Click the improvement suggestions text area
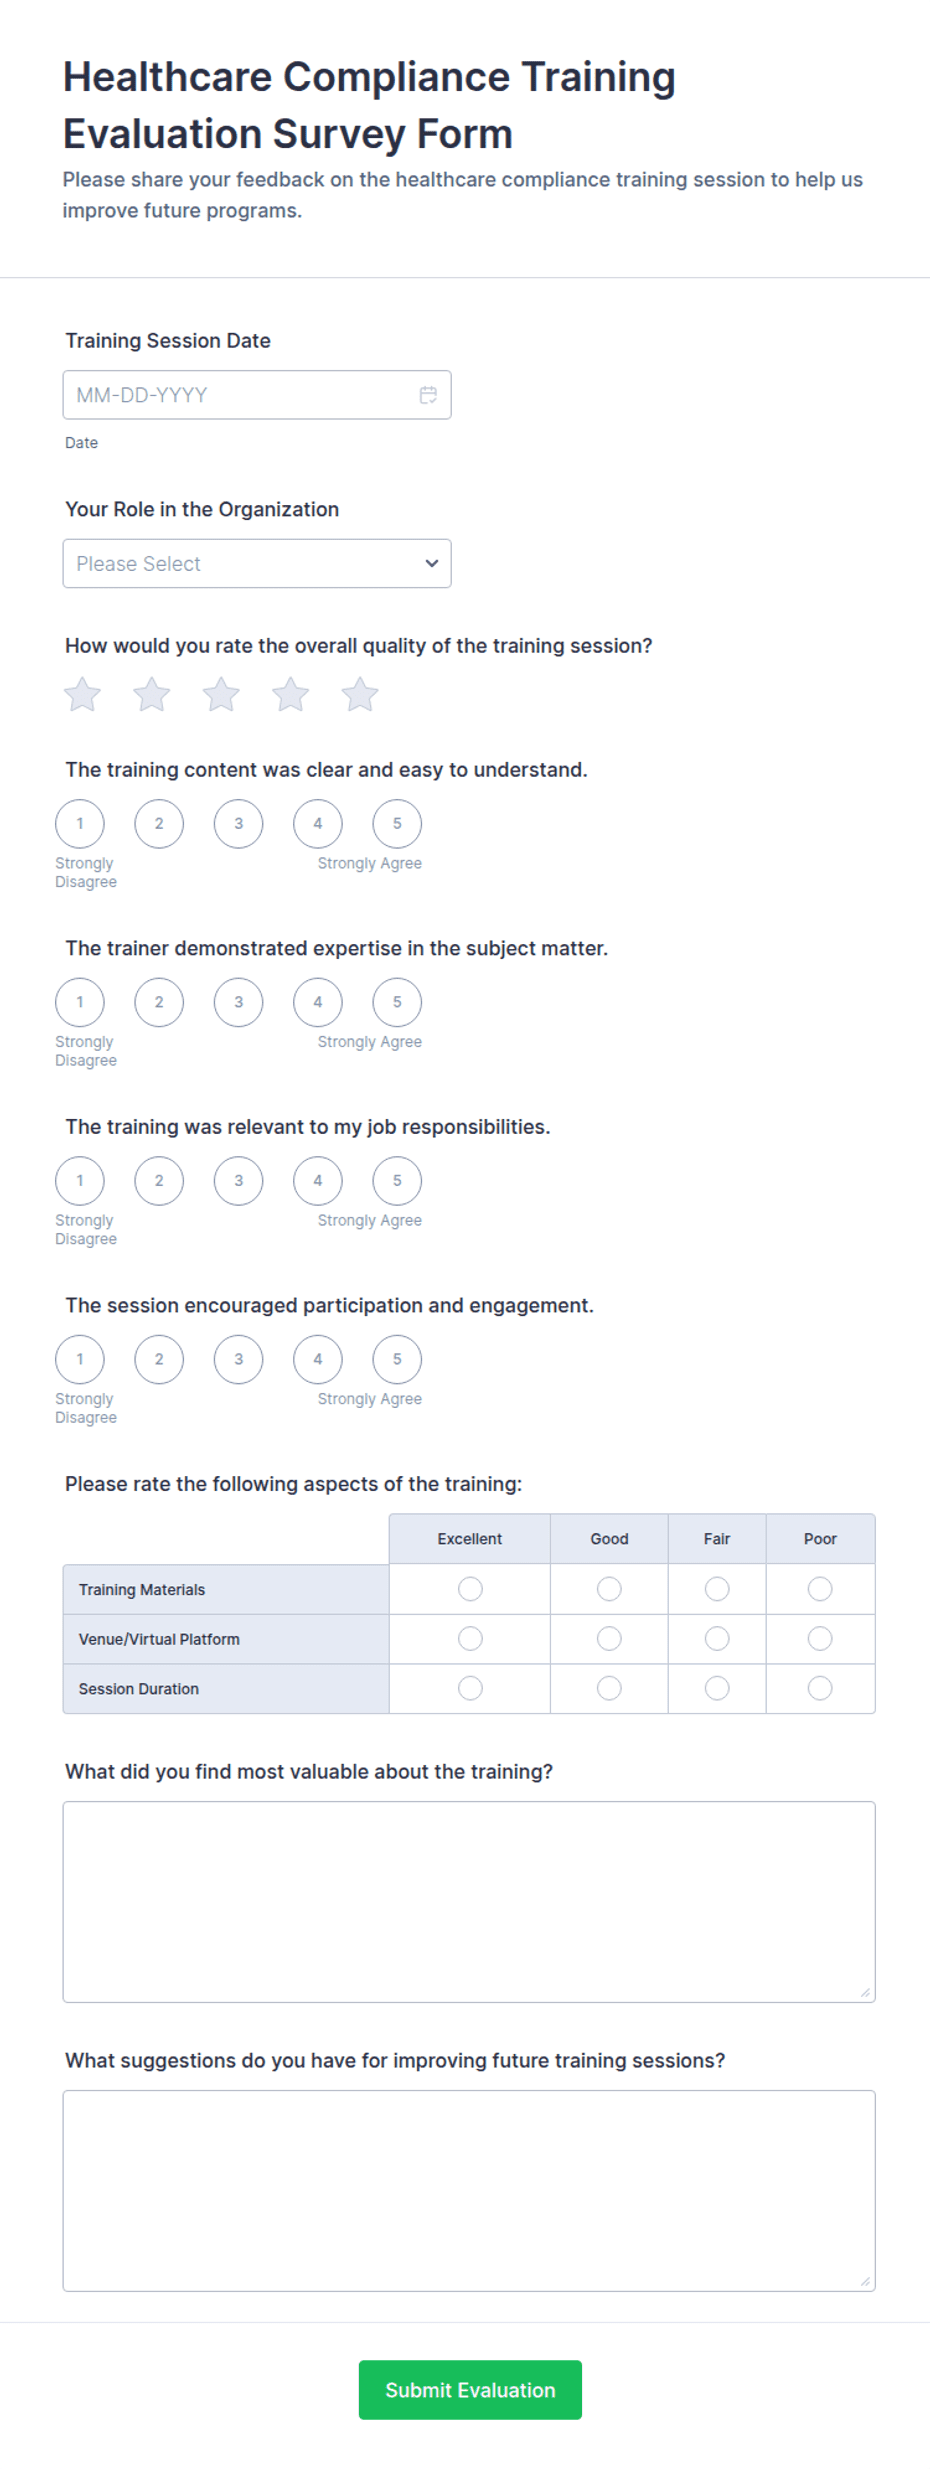930x2469 pixels. (x=469, y=2191)
